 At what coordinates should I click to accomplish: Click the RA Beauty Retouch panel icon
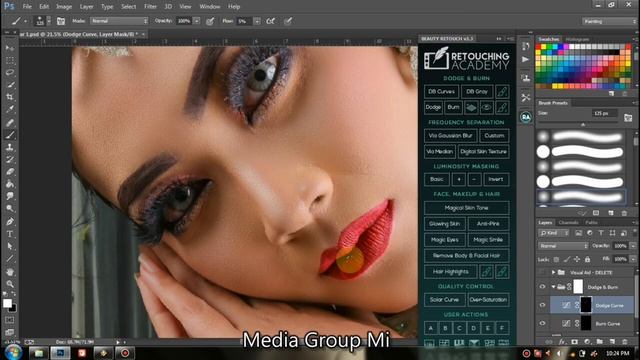point(526,117)
